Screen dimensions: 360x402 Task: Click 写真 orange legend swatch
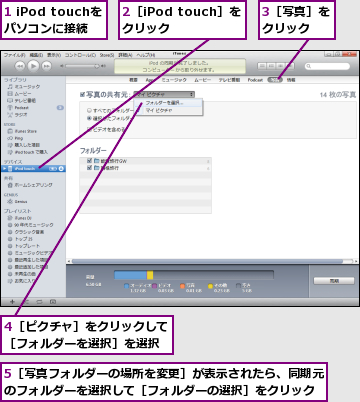coord(182,286)
